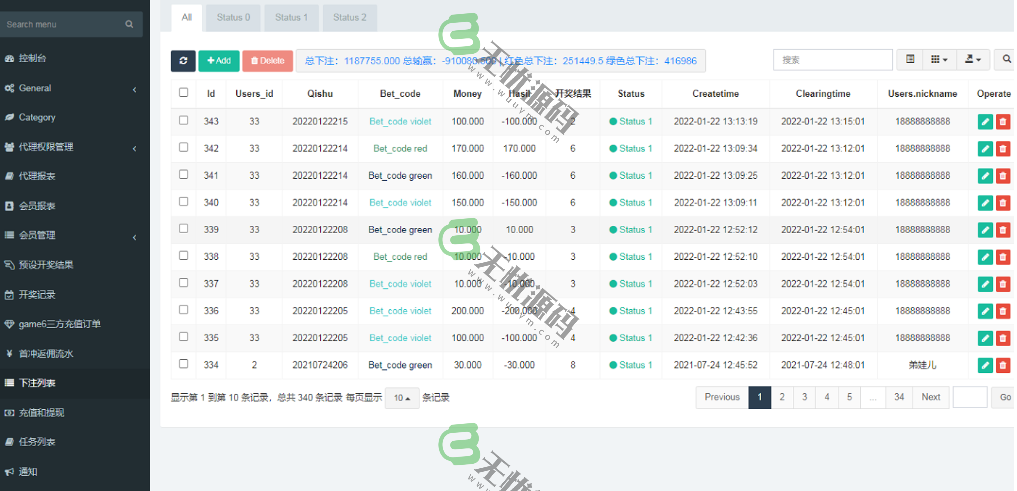Click the edit pencil icon for row 343
This screenshot has height=491, width=1017.
[985, 122]
